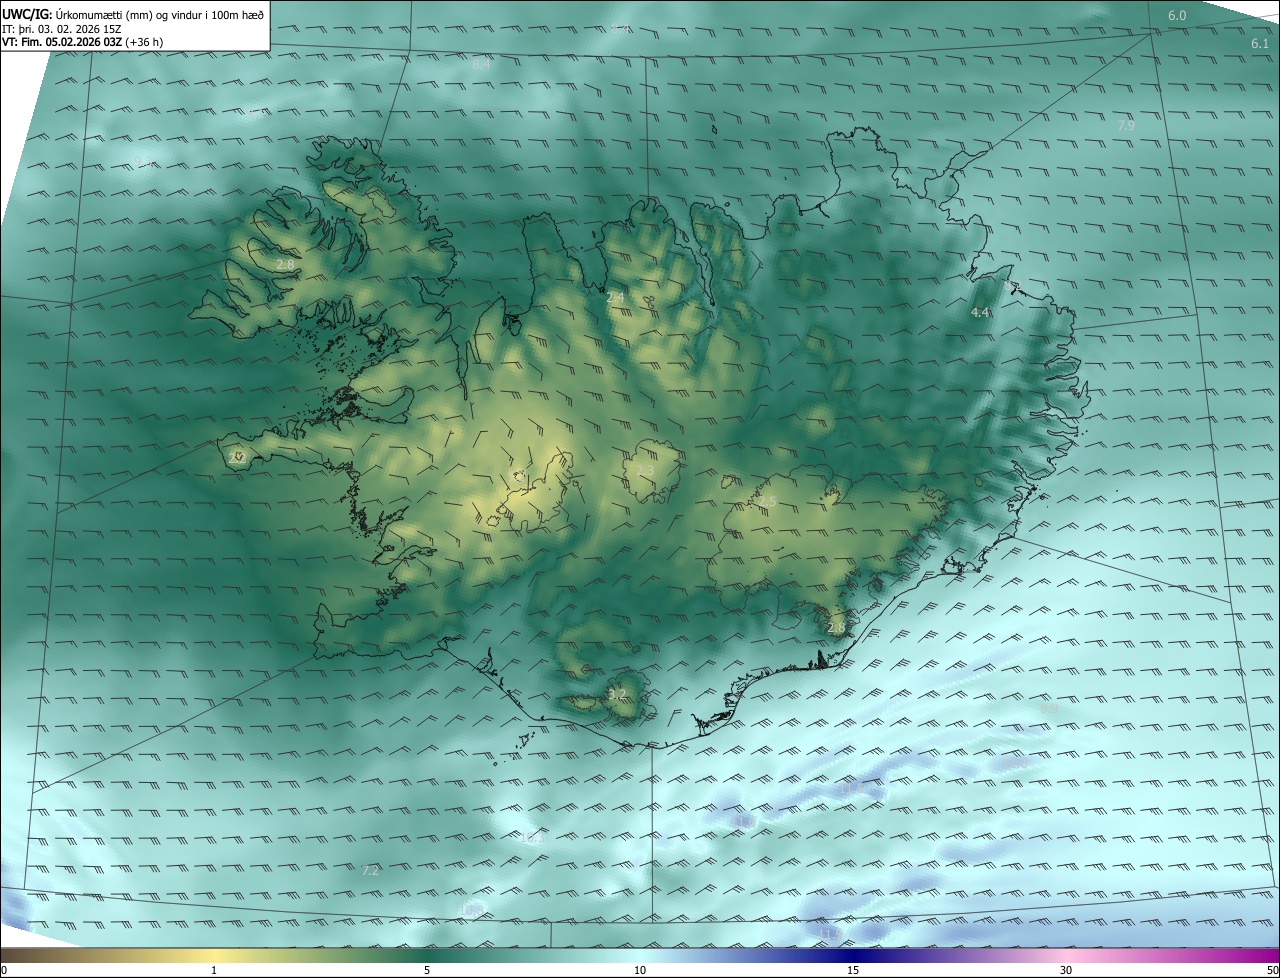Click the 30 tick on the color scale
This screenshot has width=1280, height=978.
(x=1066, y=970)
